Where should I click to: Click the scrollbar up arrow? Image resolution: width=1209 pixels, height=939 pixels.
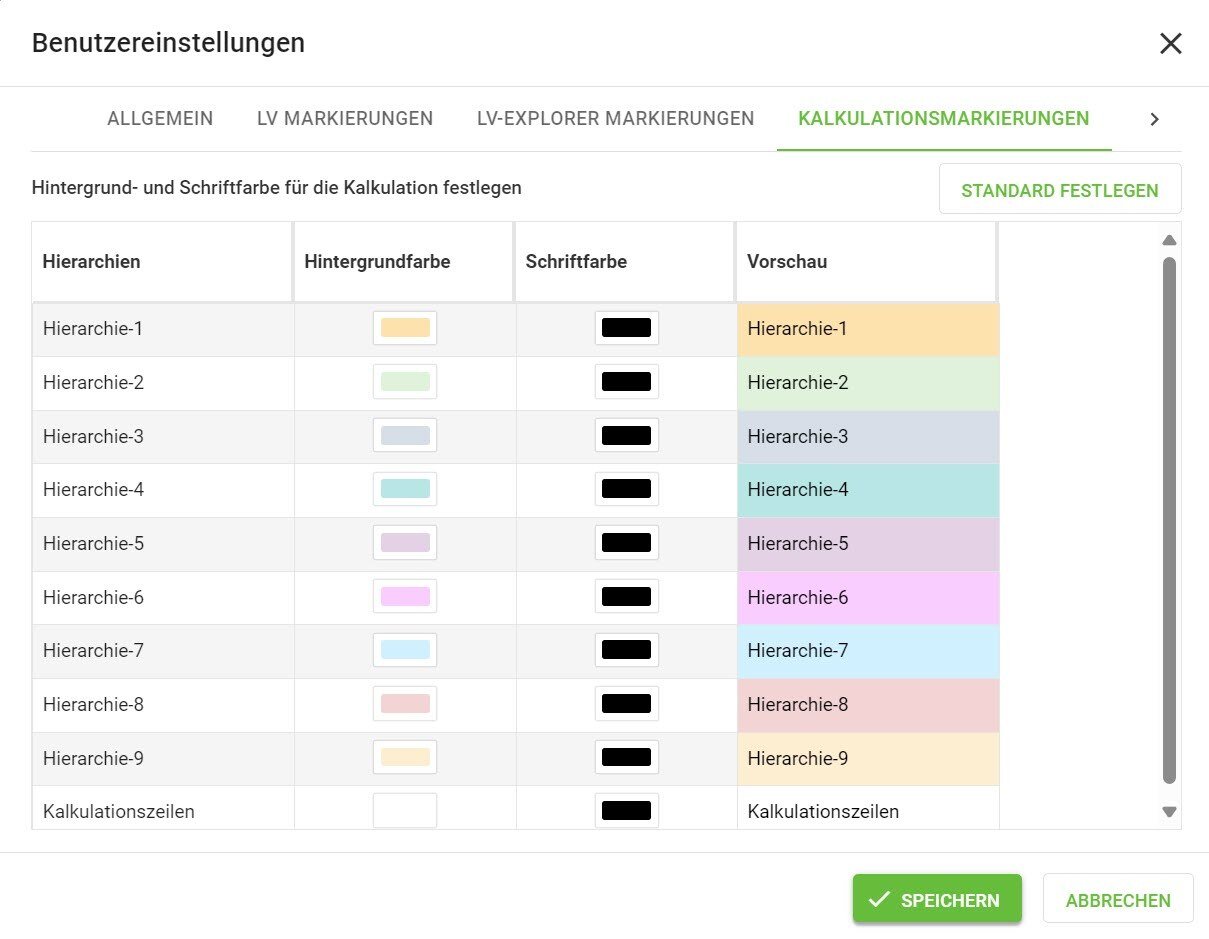pyautogui.click(x=1169, y=240)
